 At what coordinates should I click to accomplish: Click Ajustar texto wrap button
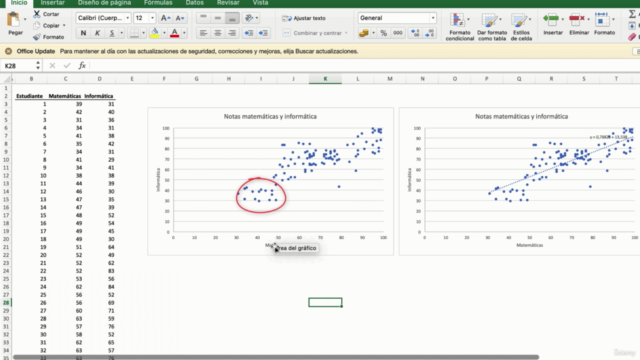(304, 18)
